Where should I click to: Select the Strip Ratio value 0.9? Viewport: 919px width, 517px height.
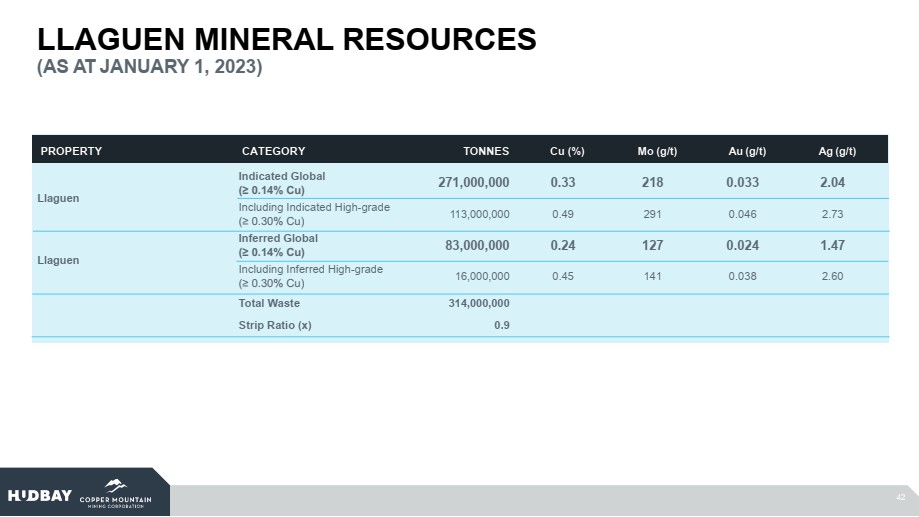(501, 324)
